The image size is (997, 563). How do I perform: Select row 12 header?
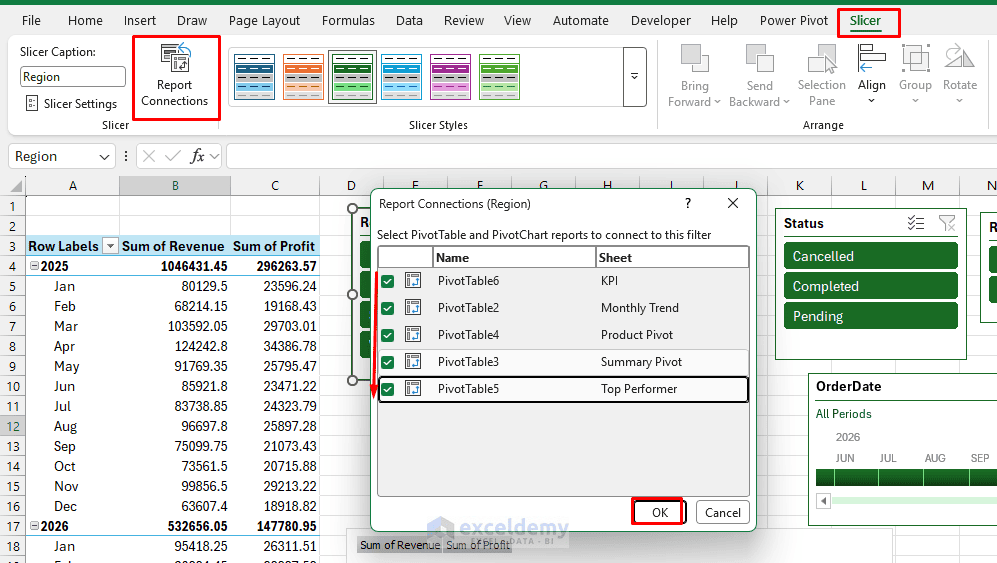(13, 426)
